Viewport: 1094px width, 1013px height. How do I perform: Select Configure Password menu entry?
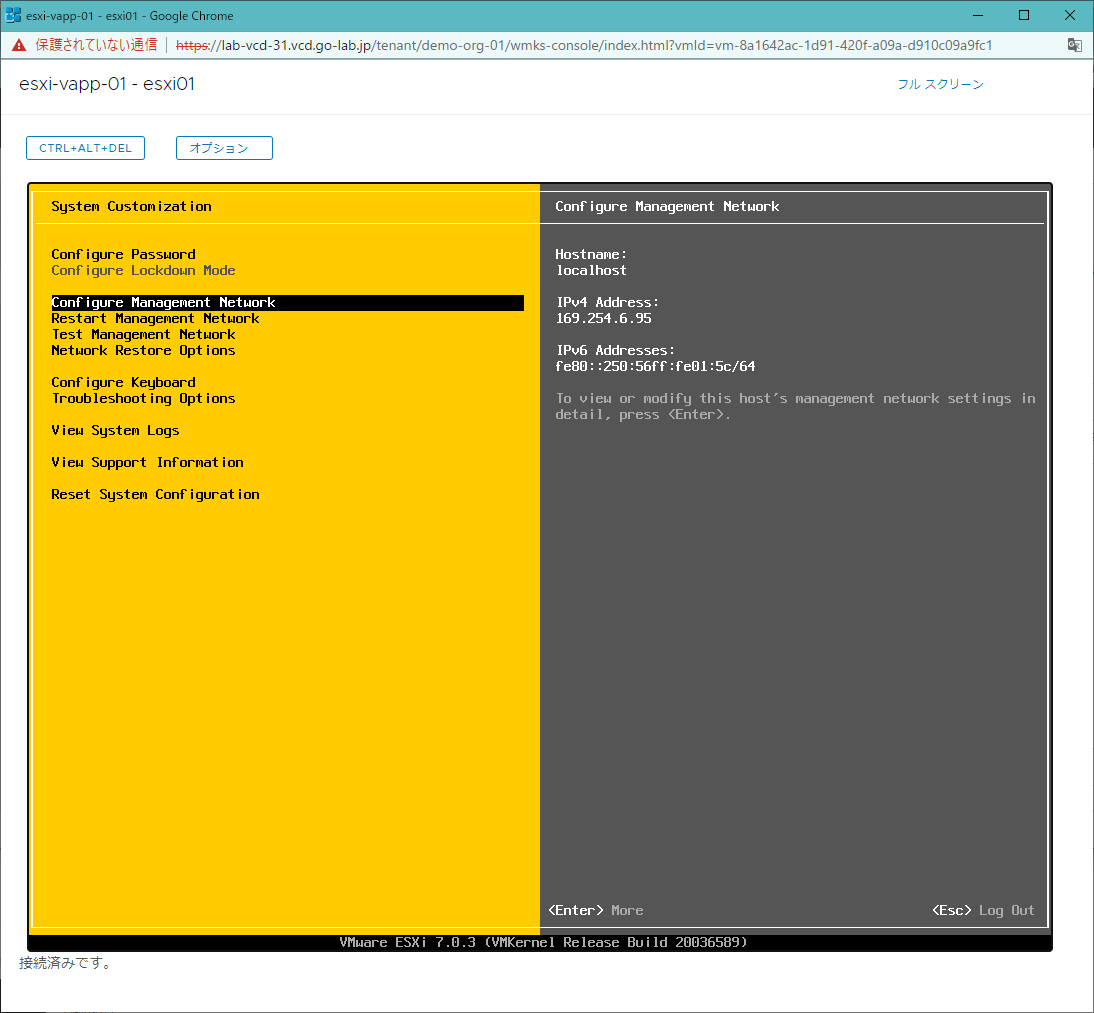123,254
